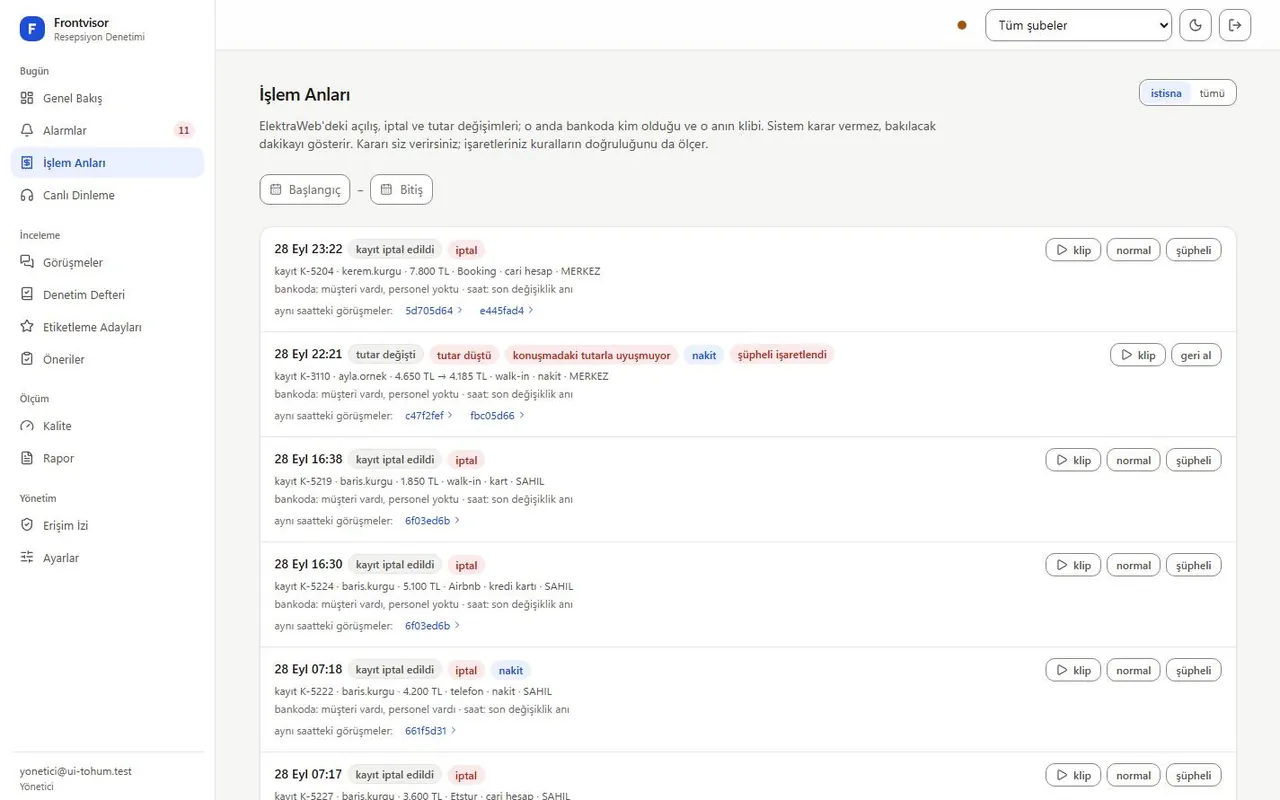Mark the 28 Eyl 23:22 record as şüpheli
Viewport: 1280px width, 800px height.
coord(1193,250)
